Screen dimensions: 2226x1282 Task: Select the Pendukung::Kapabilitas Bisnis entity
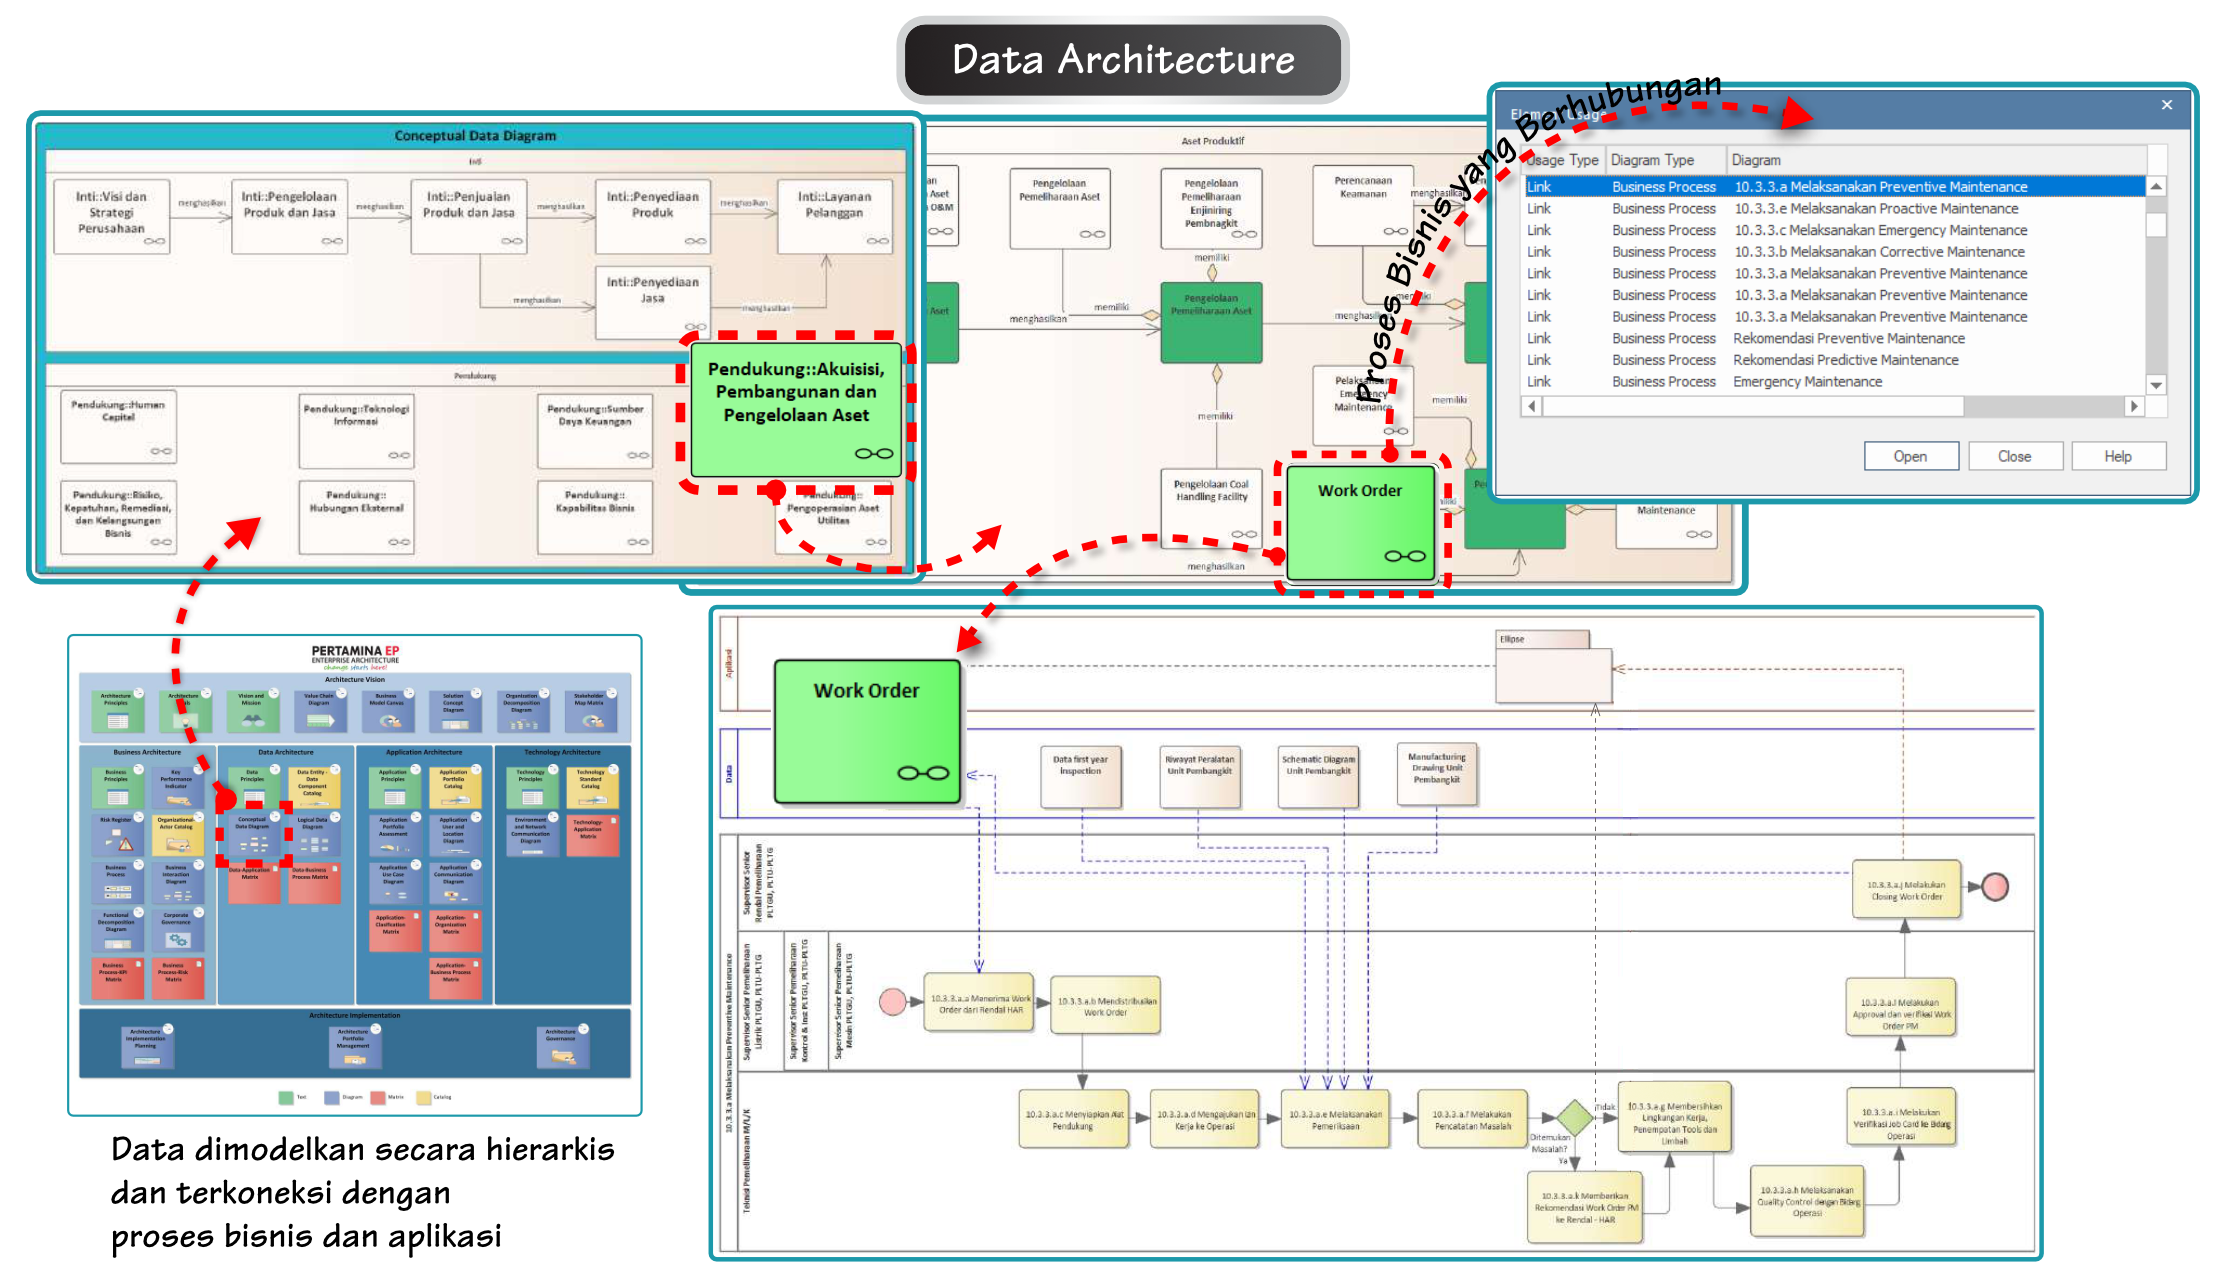pyautogui.click(x=595, y=517)
